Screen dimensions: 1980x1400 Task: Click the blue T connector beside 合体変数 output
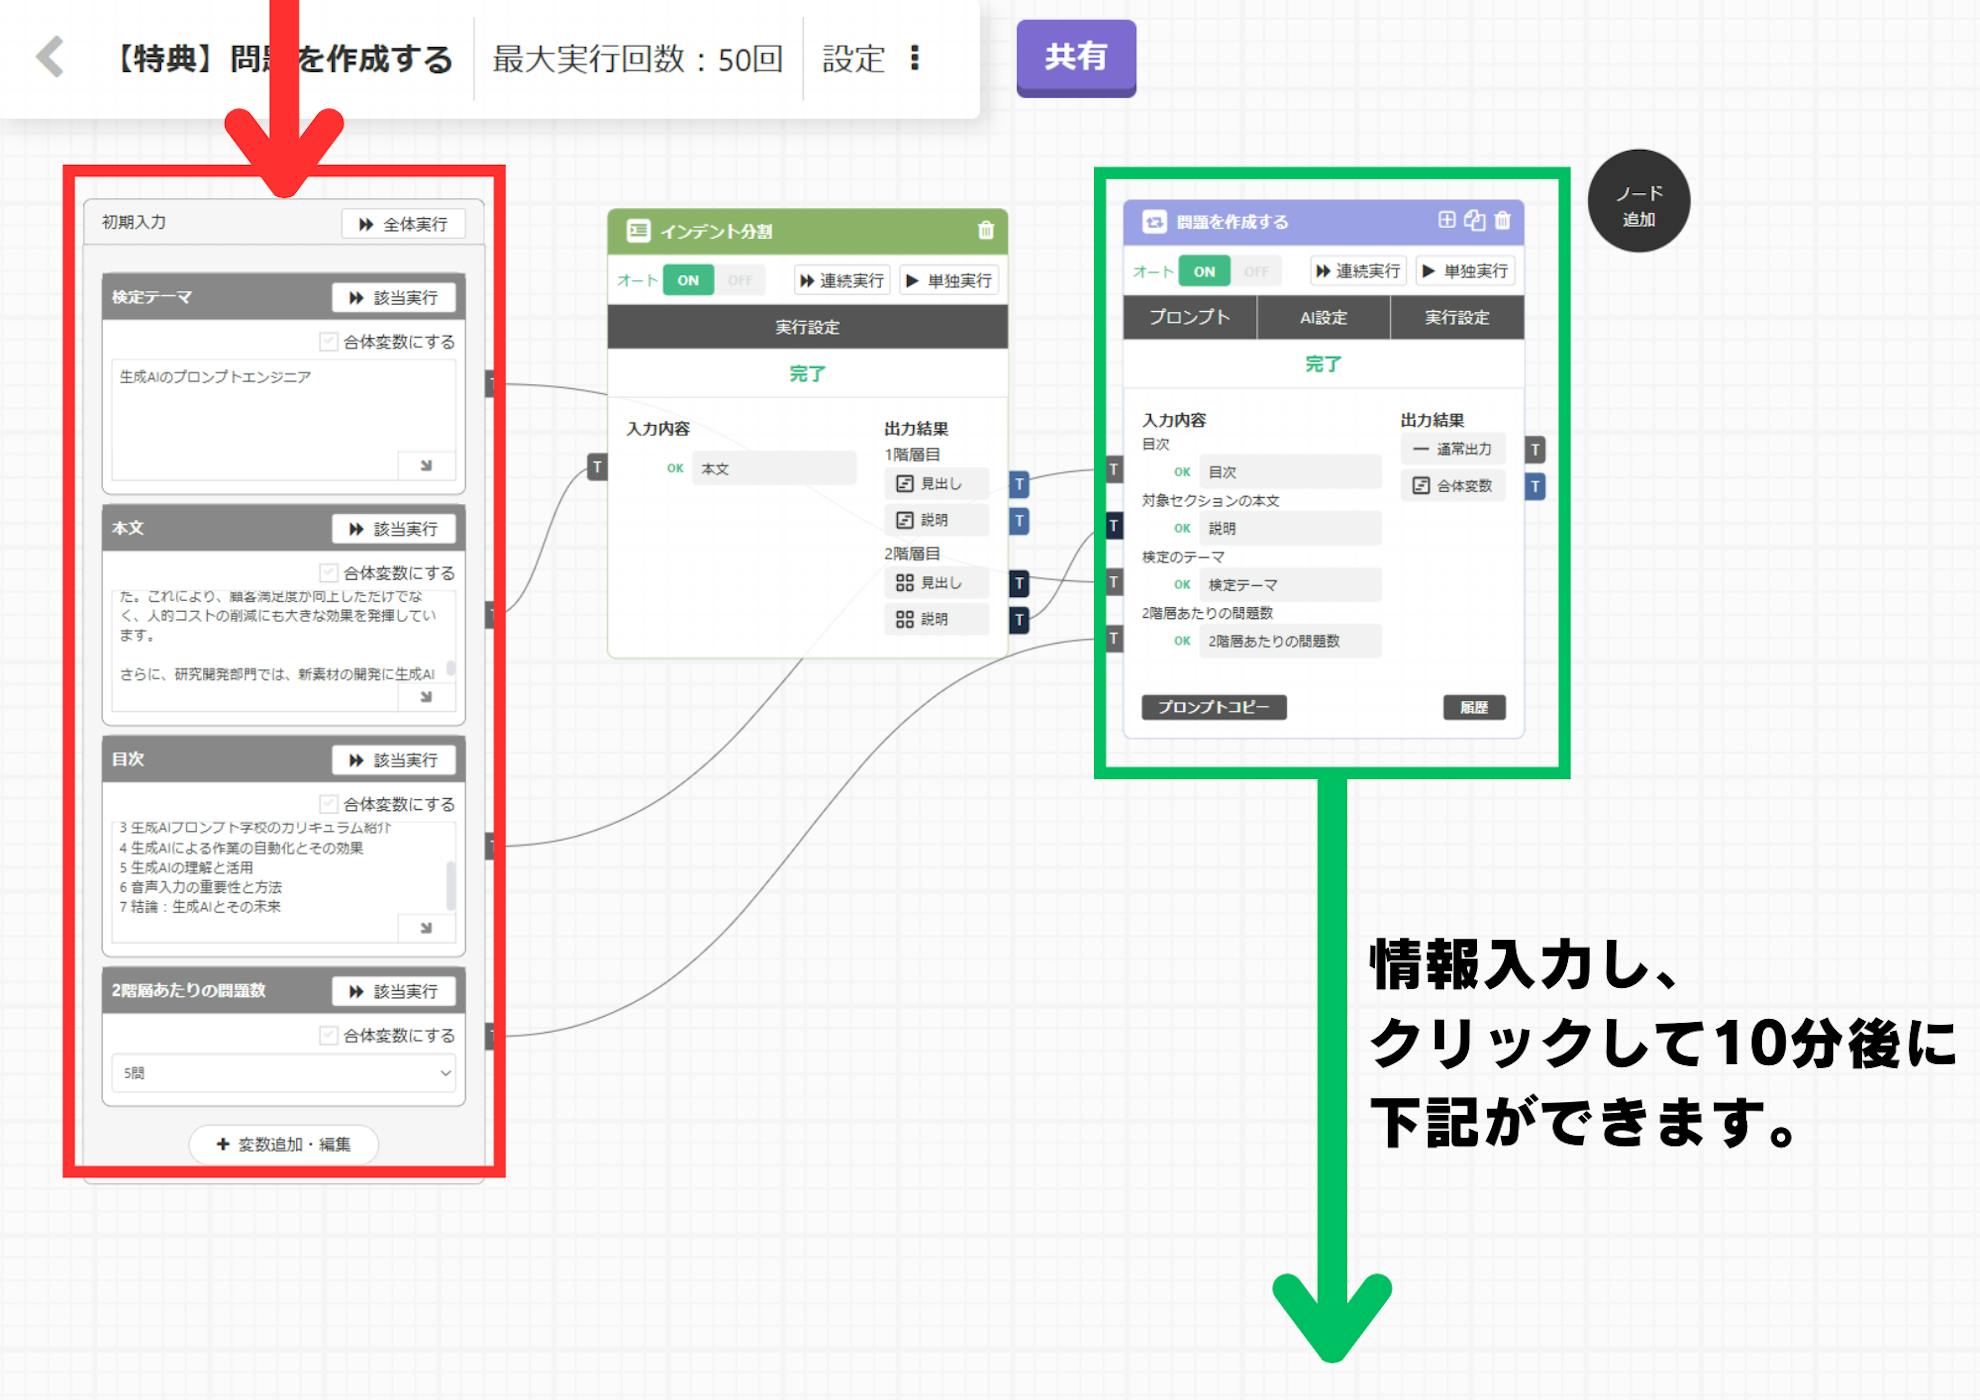pos(1535,487)
